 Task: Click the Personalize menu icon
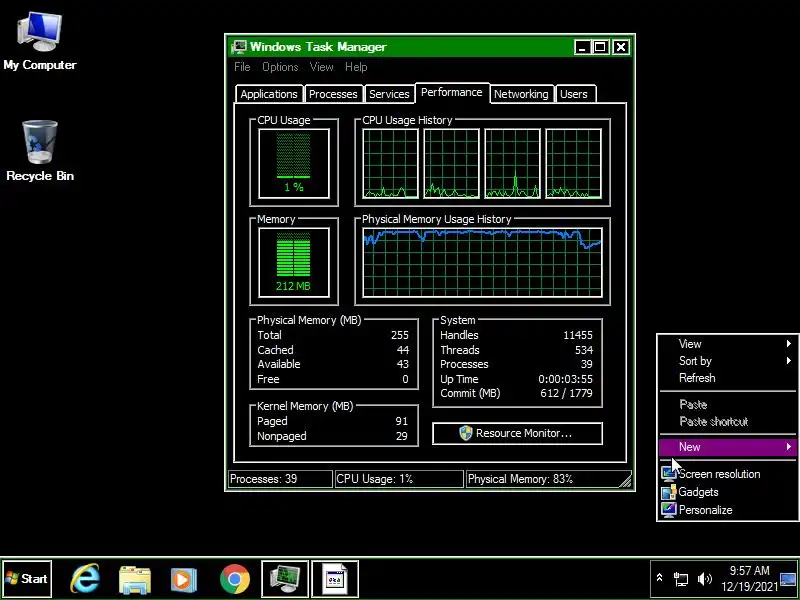click(668, 510)
